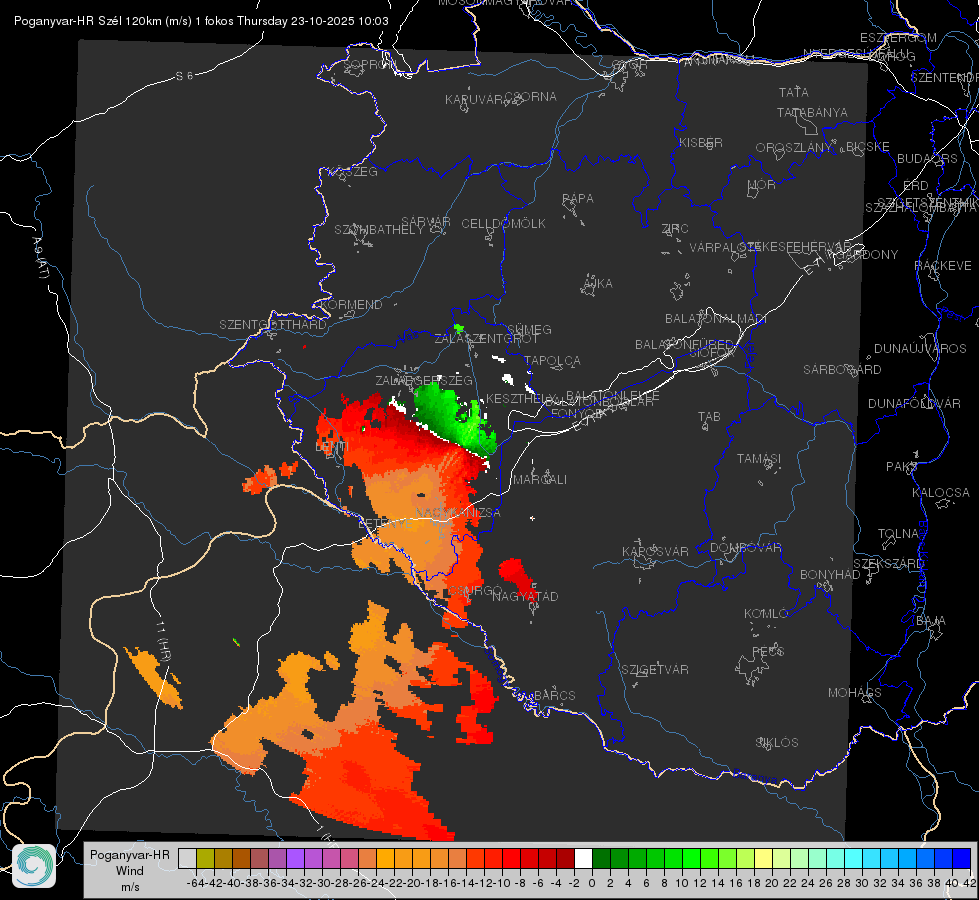Click the DUNAFÖLDVÁR city label
The image size is (979, 900).
(914, 403)
